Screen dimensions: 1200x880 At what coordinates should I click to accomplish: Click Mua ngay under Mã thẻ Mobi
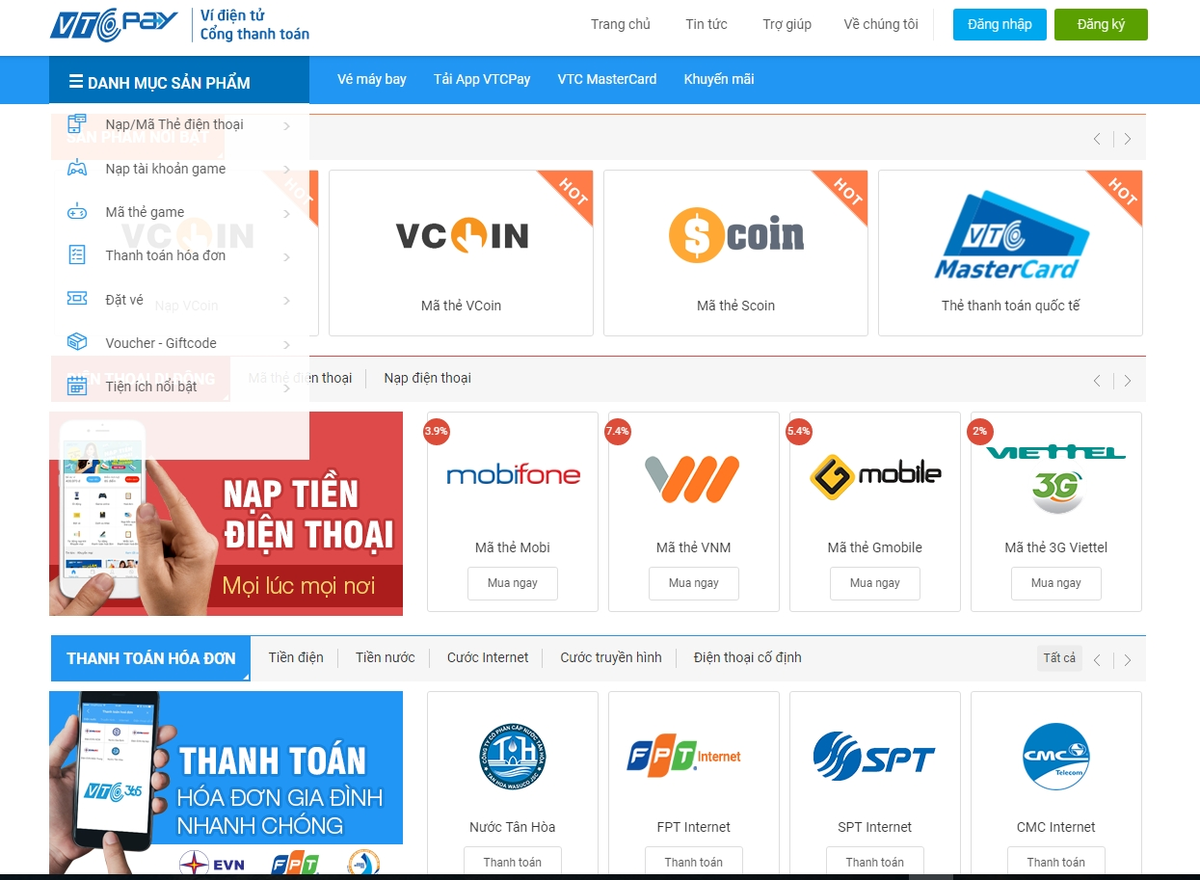coord(512,583)
